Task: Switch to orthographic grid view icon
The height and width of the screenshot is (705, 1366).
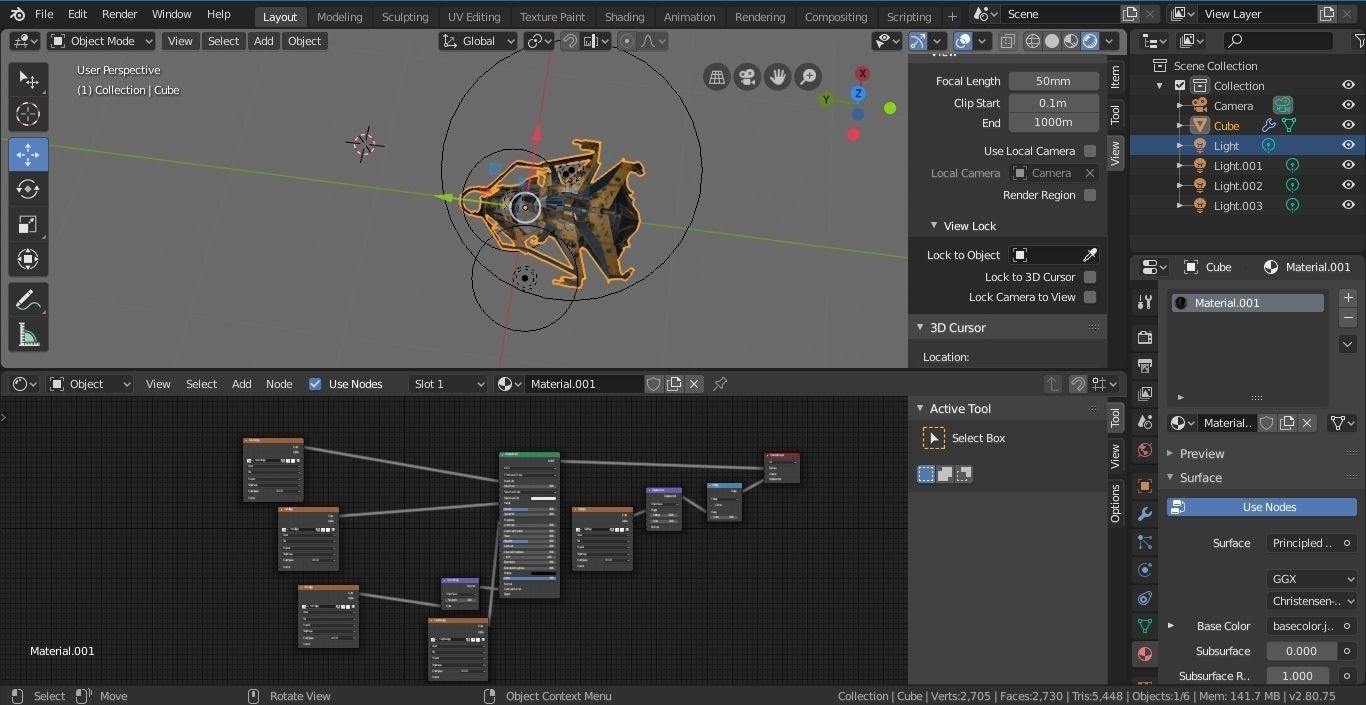Action: pyautogui.click(x=717, y=77)
